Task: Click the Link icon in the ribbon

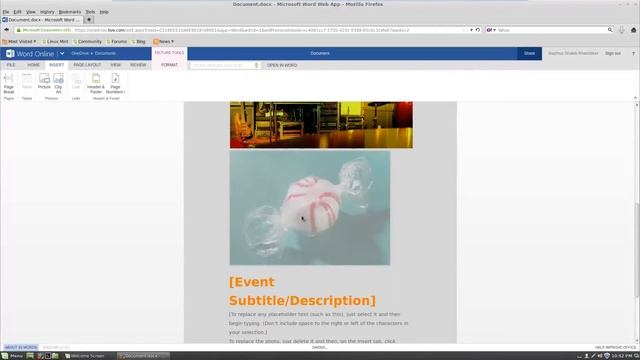Action: click(x=76, y=82)
